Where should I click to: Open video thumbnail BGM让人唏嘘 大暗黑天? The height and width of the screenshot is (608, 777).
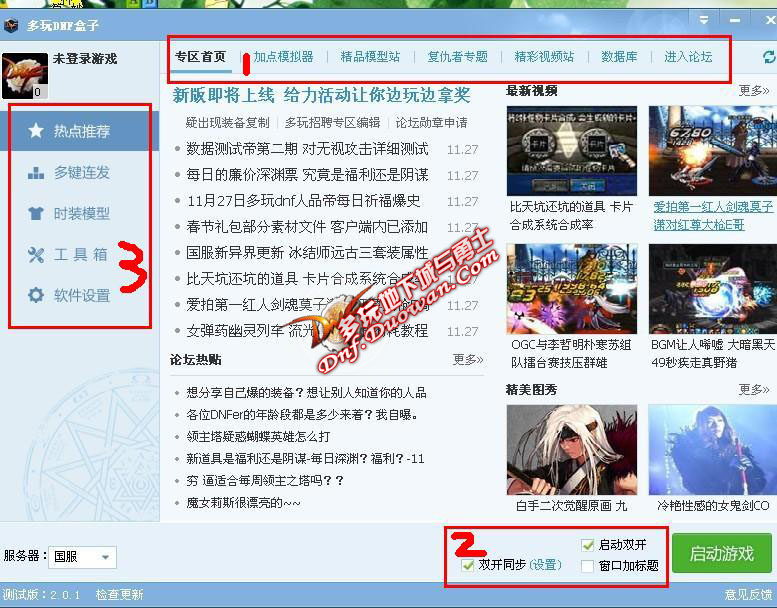coord(713,288)
